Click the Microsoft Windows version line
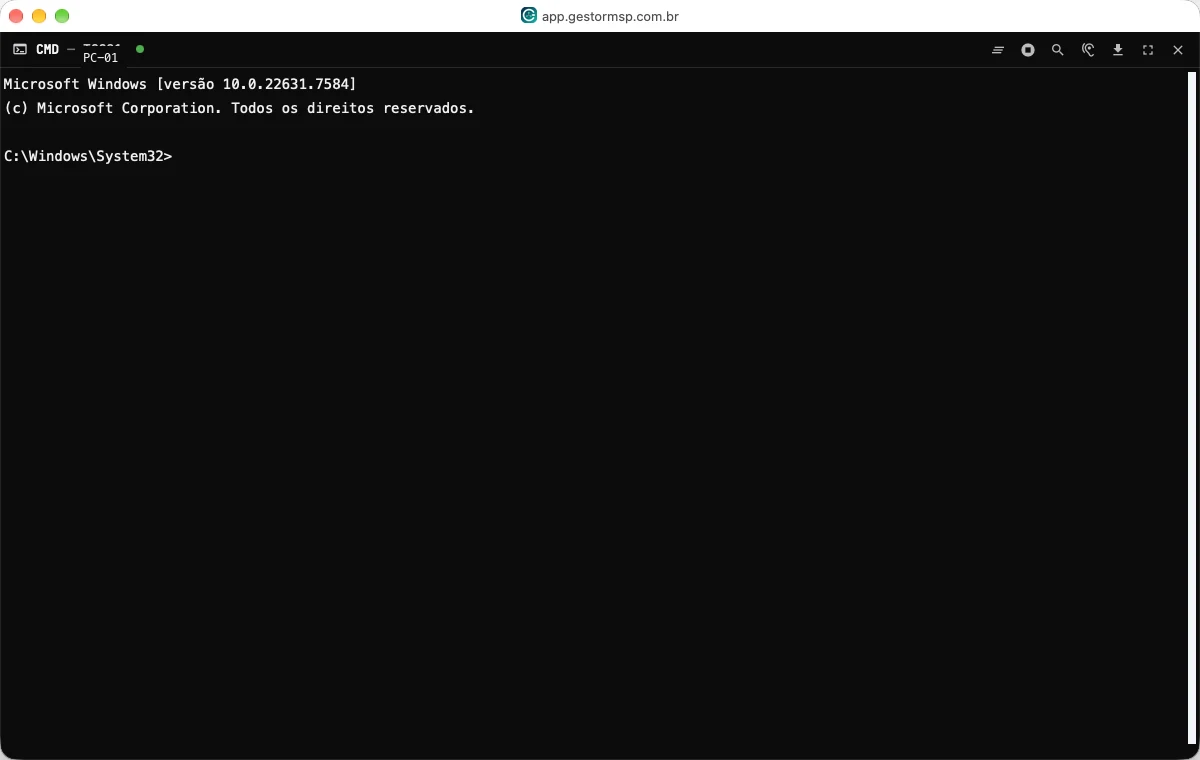The width and height of the screenshot is (1200, 760). (x=180, y=84)
